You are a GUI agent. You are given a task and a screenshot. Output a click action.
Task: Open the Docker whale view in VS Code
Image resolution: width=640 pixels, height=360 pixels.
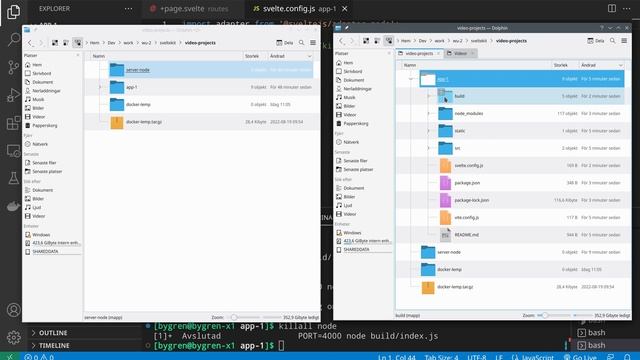pyautogui.click(x=13, y=206)
